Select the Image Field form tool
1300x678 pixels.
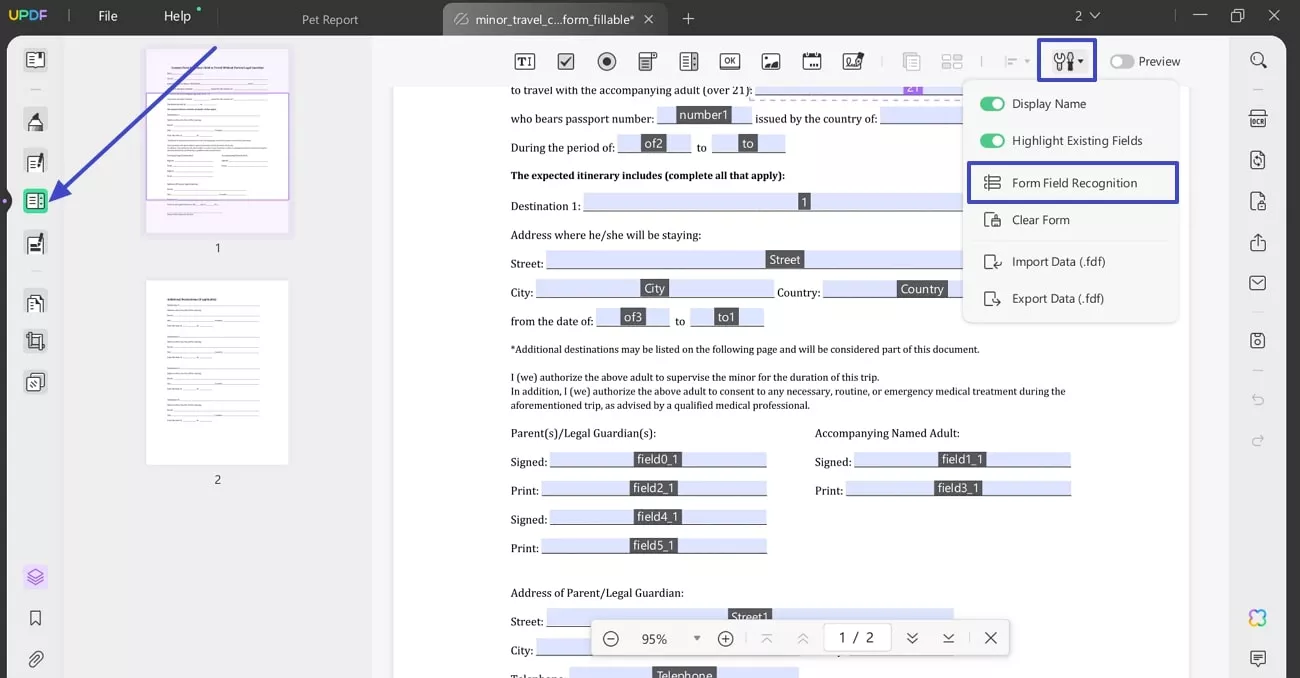pos(770,61)
